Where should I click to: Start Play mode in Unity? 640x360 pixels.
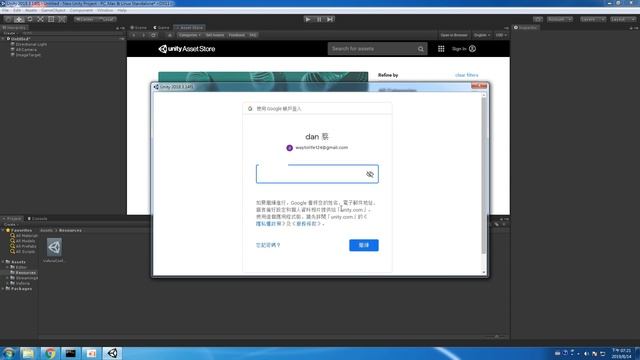[x=308, y=19]
